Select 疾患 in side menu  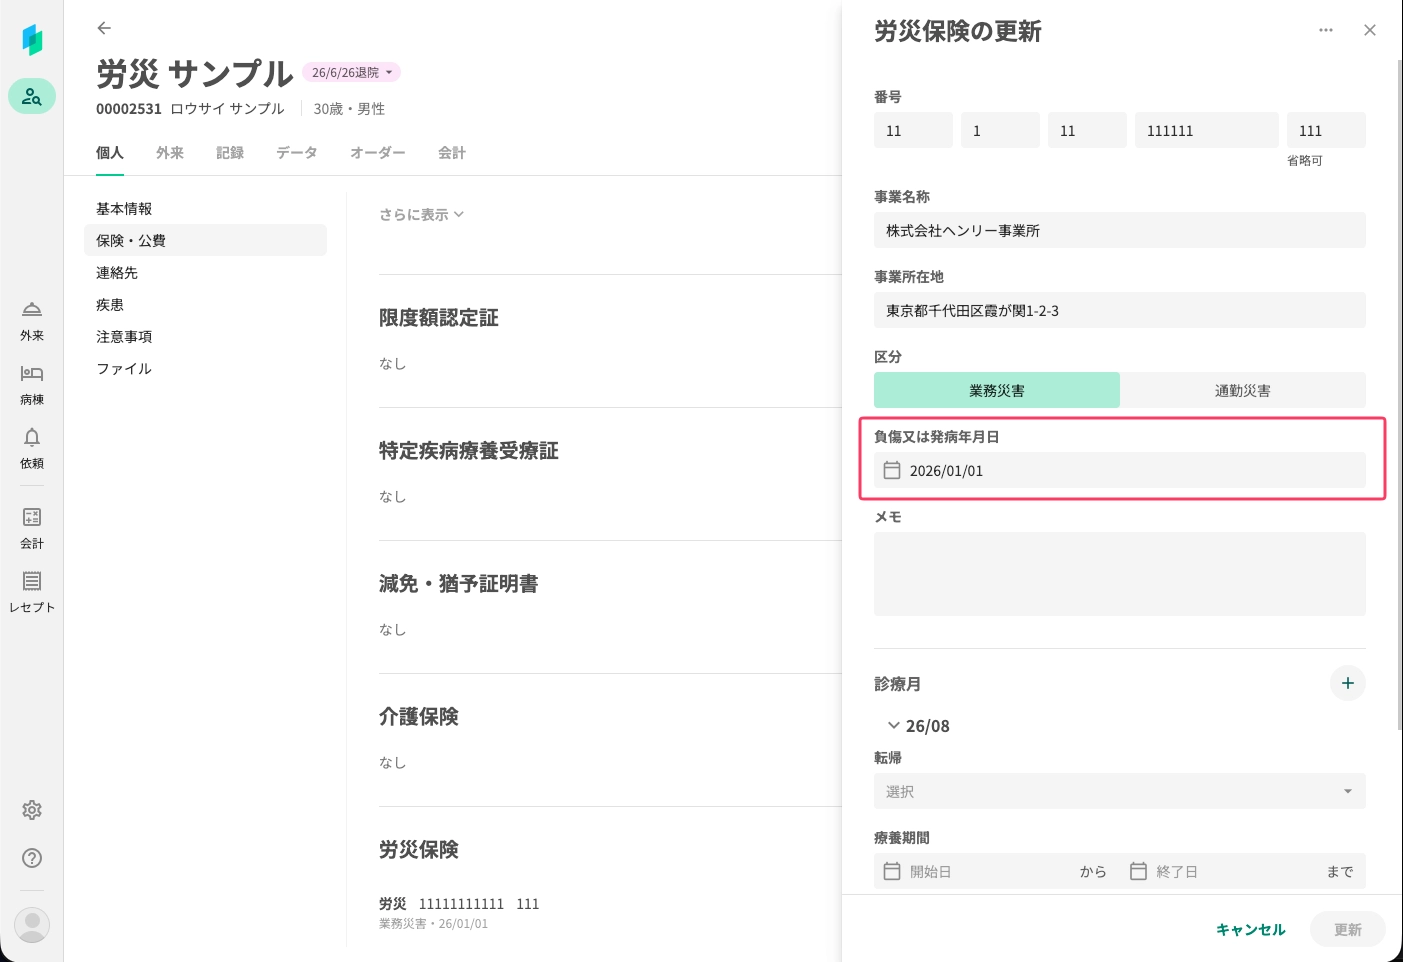[205, 304]
